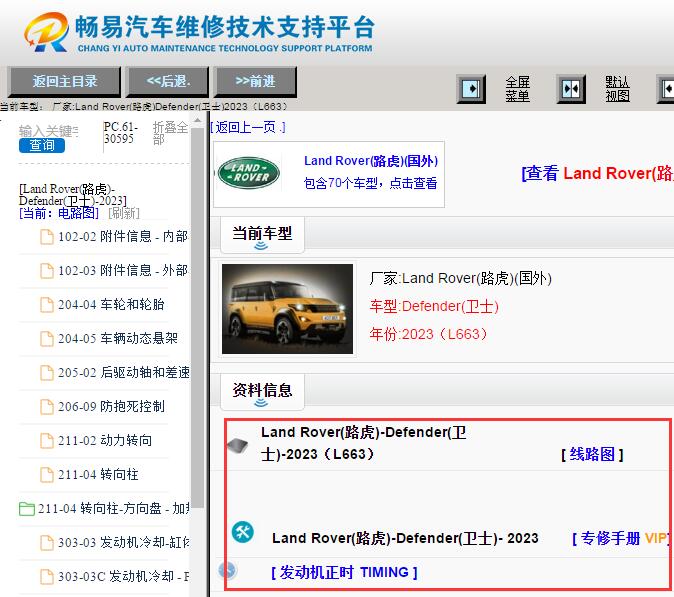The image size is (674, 597).
Task: Click the gray chip icon beside 线路图 row
Action: point(238,445)
